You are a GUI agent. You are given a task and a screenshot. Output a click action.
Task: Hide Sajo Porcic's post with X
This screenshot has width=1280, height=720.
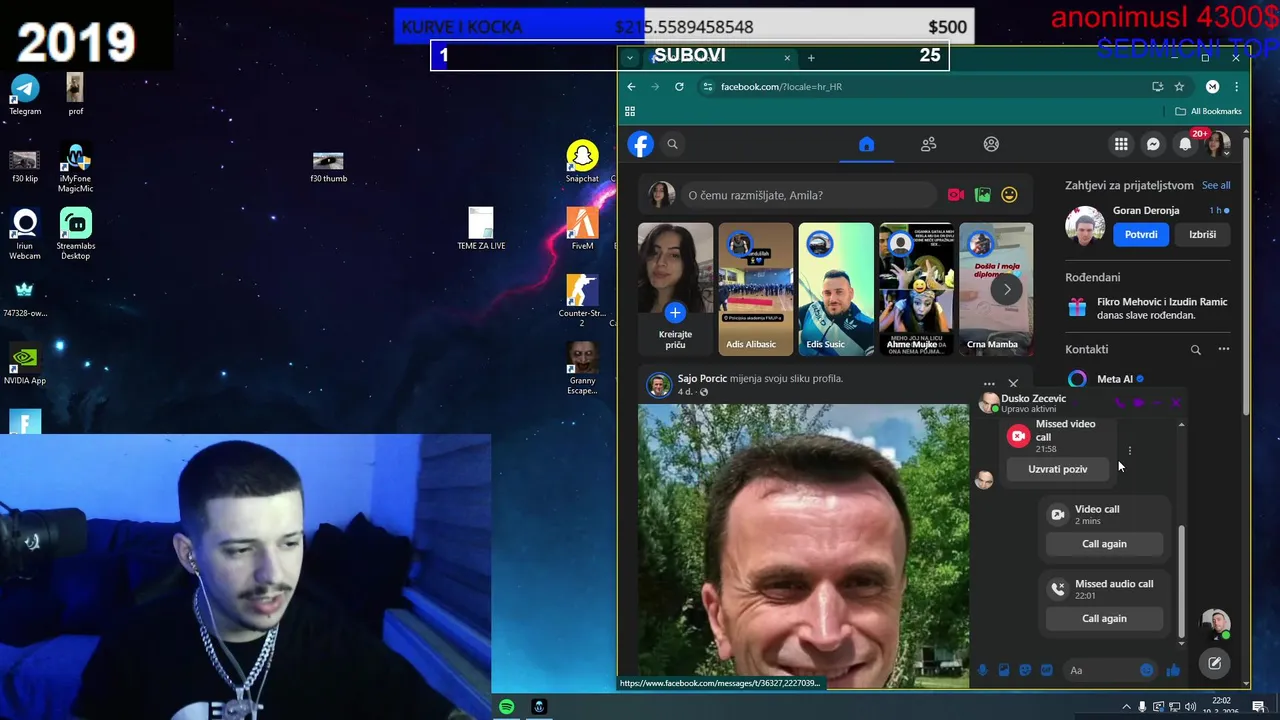pos(1013,384)
